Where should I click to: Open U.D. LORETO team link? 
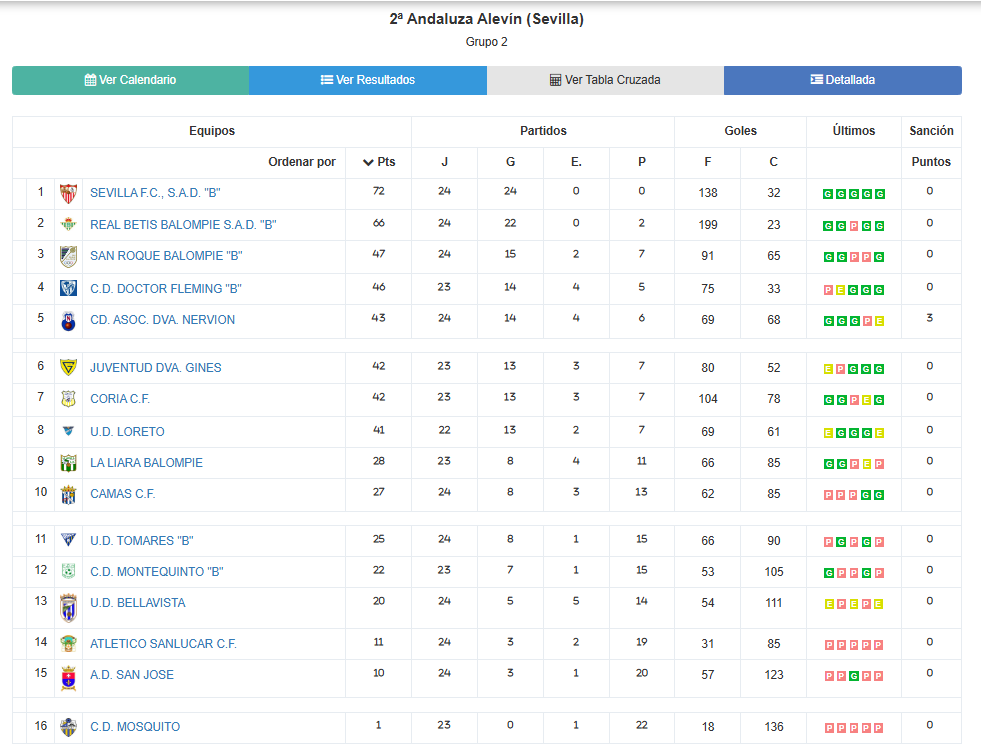127,432
